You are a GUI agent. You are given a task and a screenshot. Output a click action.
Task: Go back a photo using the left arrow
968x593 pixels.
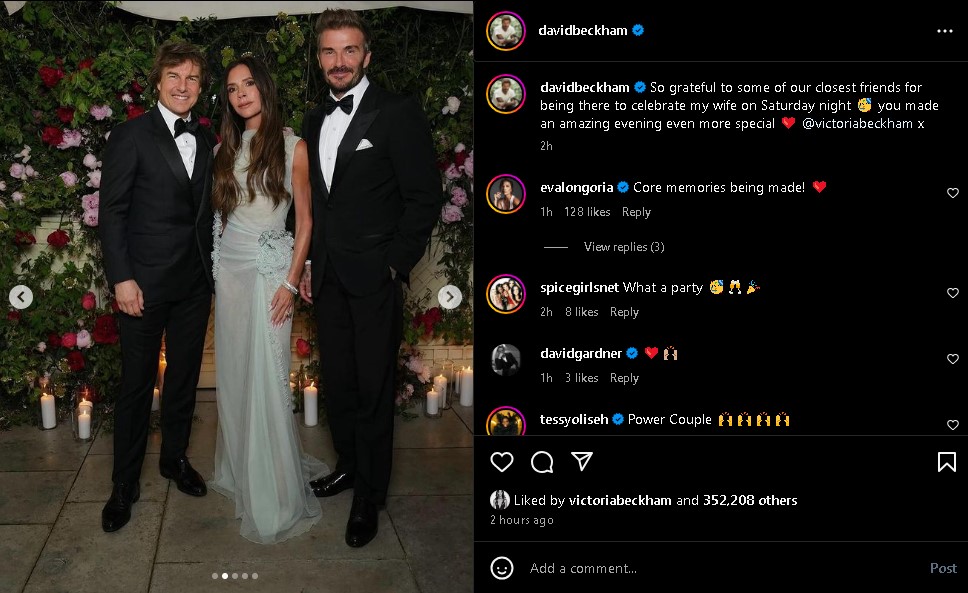pyautogui.click(x=20, y=296)
